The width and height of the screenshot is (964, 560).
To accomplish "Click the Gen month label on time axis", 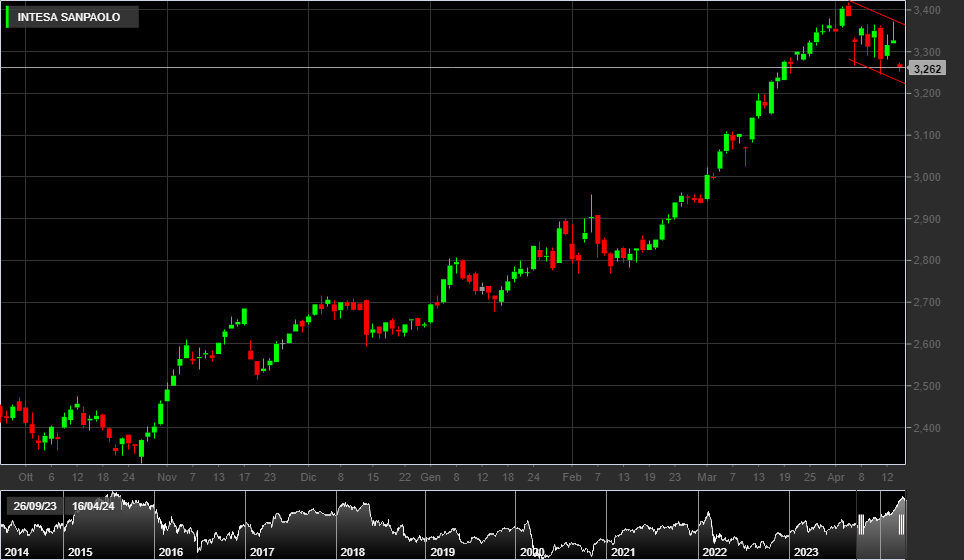I will point(430,477).
